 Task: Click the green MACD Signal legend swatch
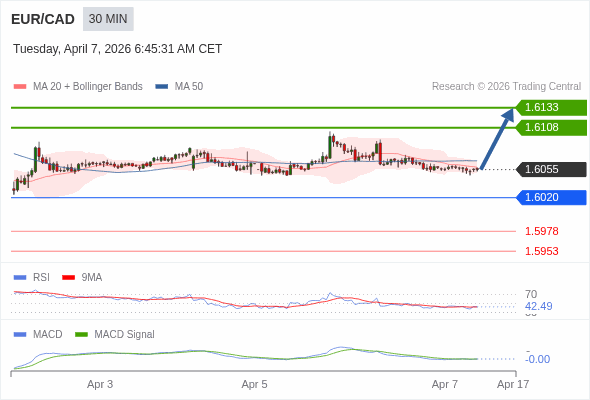coord(81,335)
